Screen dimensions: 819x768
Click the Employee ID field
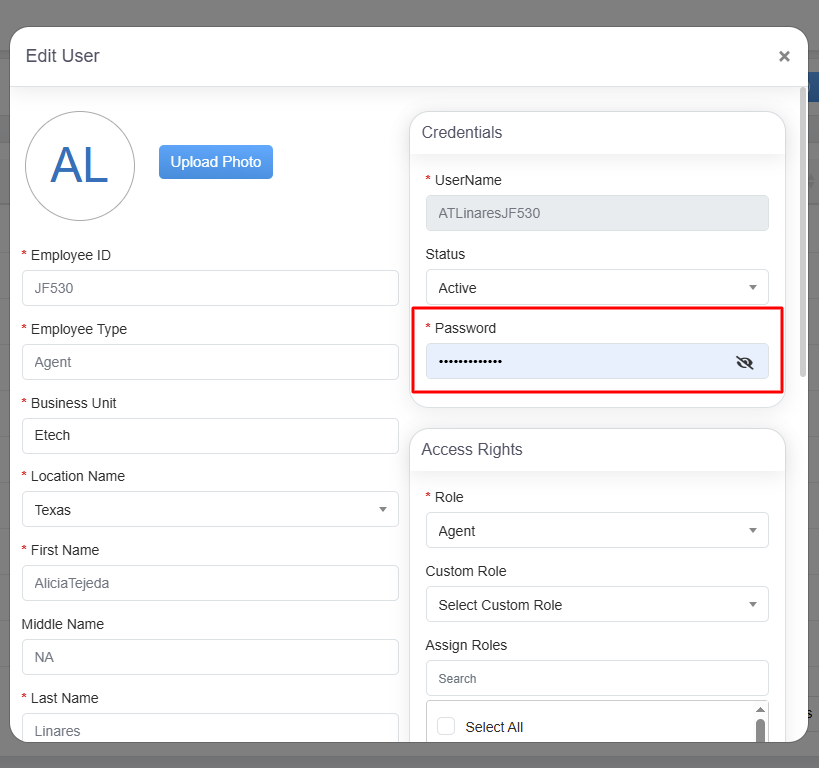(x=210, y=289)
